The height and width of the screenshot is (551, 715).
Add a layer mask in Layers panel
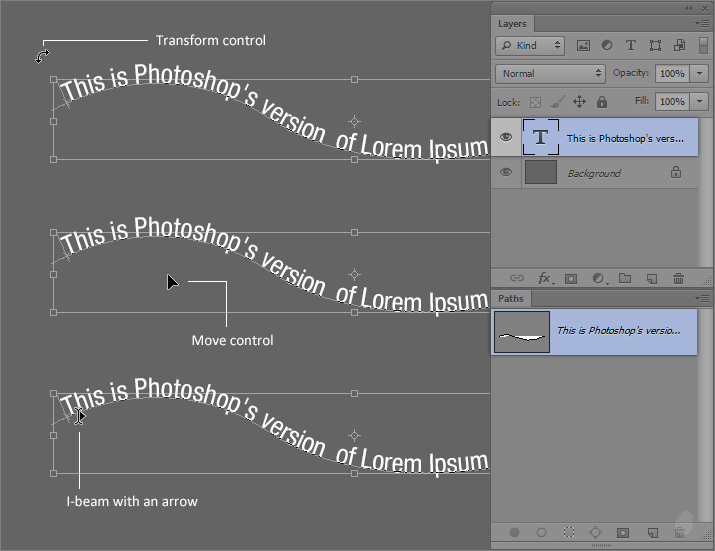[x=572, y=278]
